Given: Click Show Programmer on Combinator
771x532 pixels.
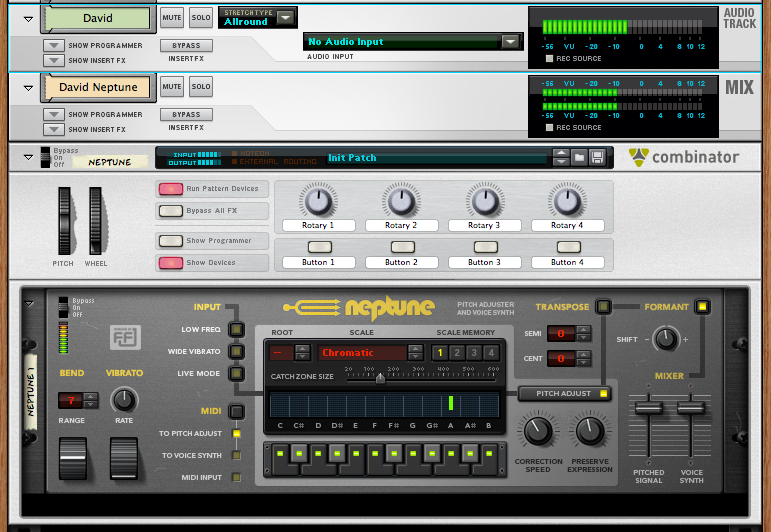Looking at the screenshot, I should click(x=171, y=241).
